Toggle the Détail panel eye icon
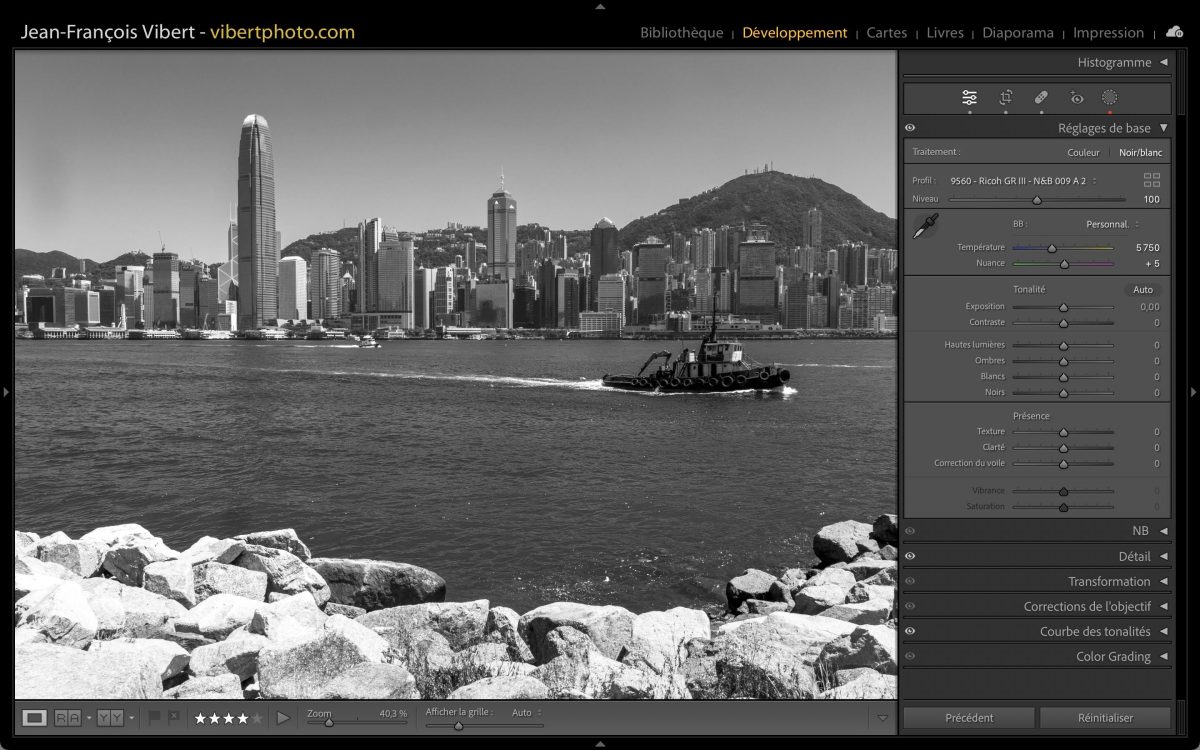1200x750 pixels. pyautogui.click(x=910, y=556)
